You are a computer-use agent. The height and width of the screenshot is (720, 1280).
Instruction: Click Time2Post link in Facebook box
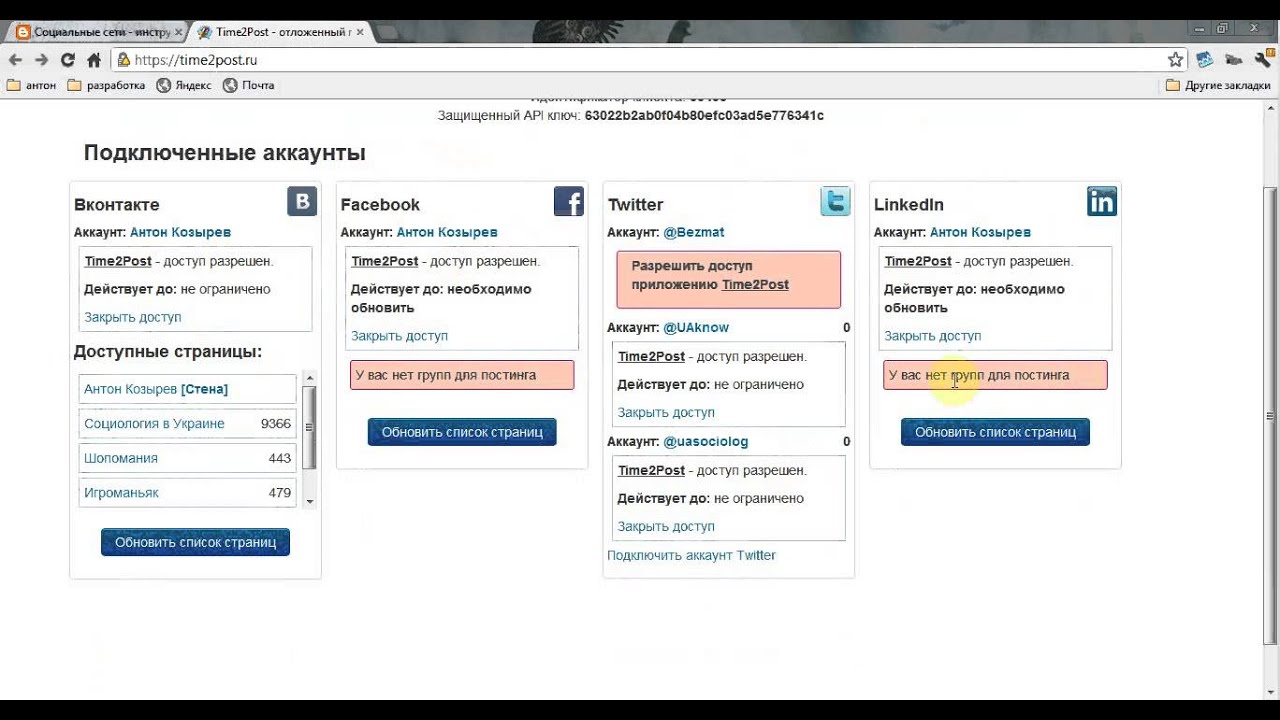pyautogui.click(x=385, y=261)
